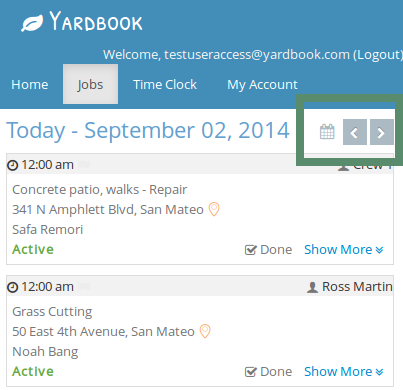Click the flag icon on Concrete patio job
This screenshot has height=390, width=403.
click(84, 165)
